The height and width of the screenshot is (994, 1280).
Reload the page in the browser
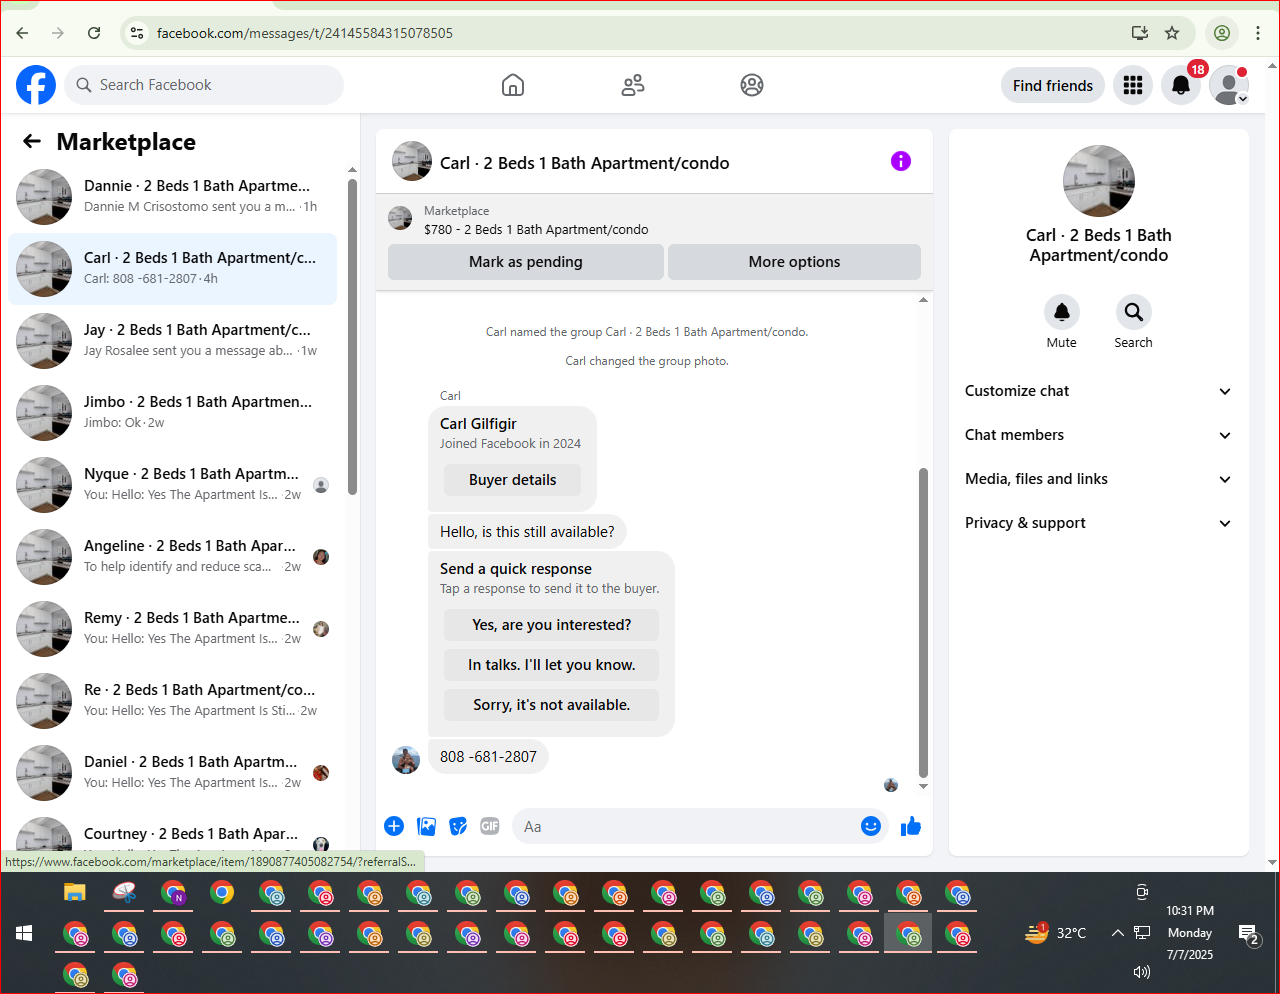tap(94, 33)
